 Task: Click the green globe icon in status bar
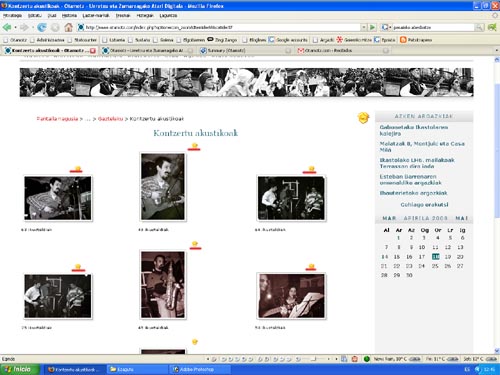coord(367,359)
